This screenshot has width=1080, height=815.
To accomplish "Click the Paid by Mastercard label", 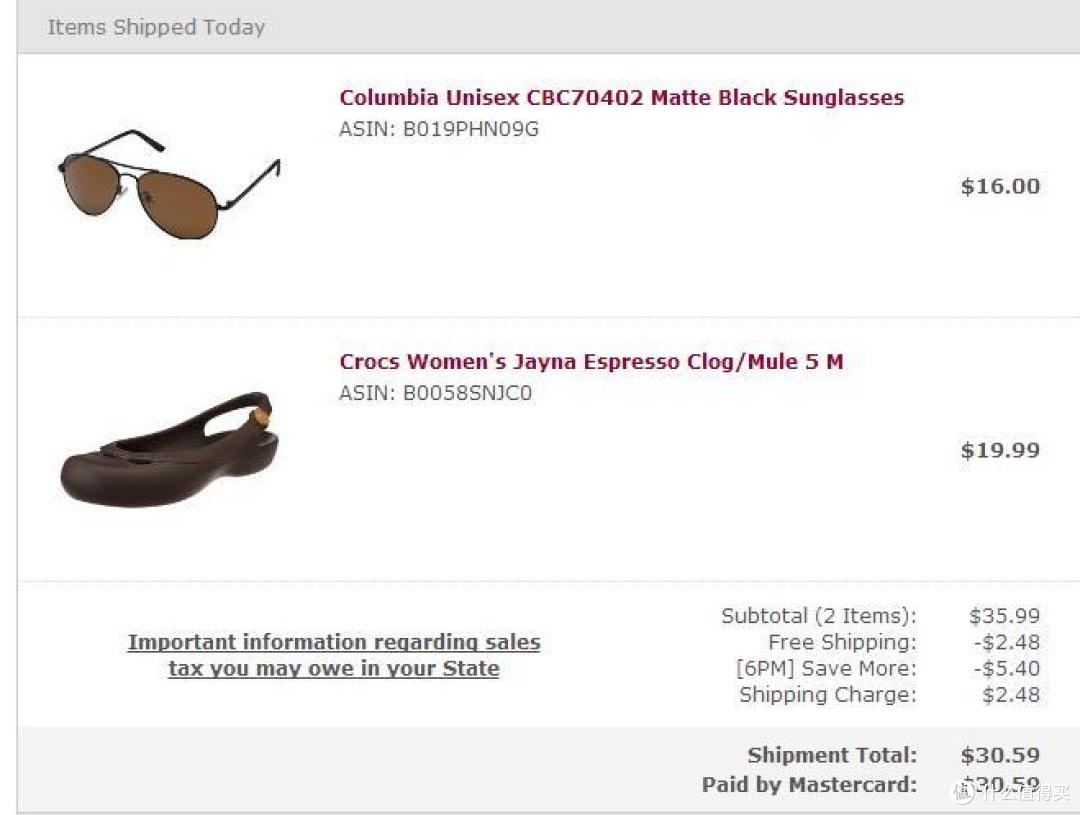I will point(809,784).
